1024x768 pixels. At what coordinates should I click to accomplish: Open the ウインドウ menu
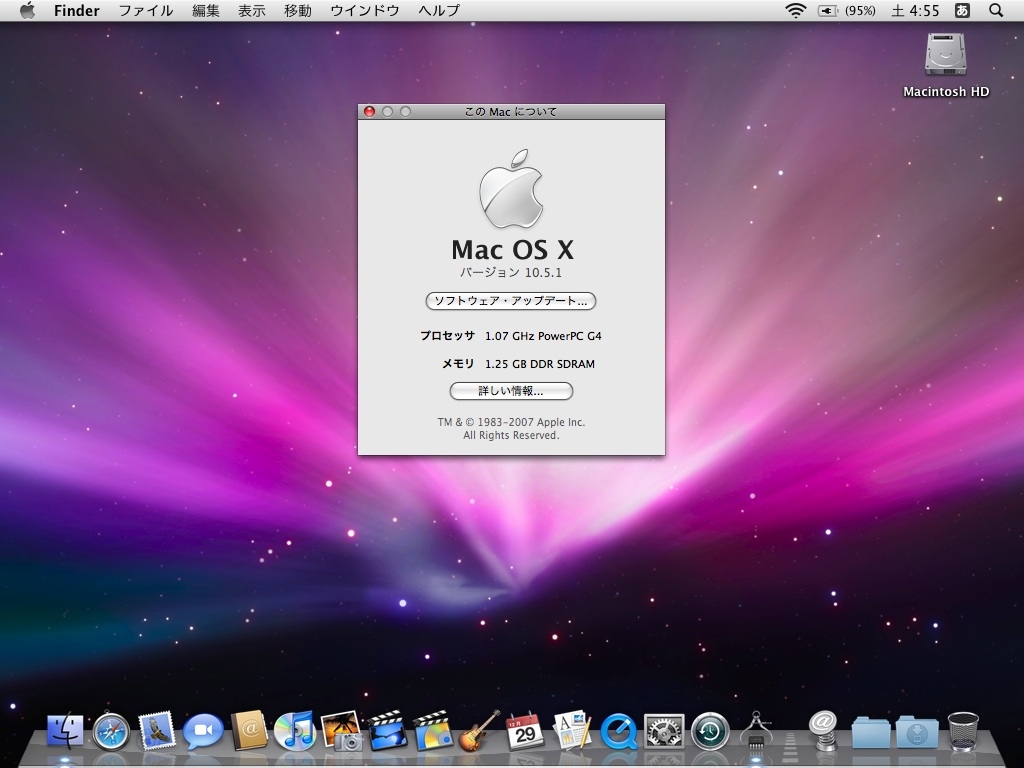(364, 11)
